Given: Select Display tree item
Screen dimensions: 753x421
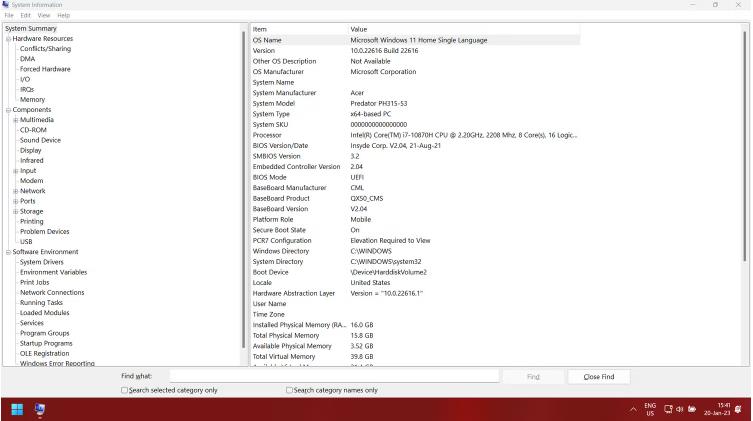Looking at the screenshot, I should click(30, 150).
